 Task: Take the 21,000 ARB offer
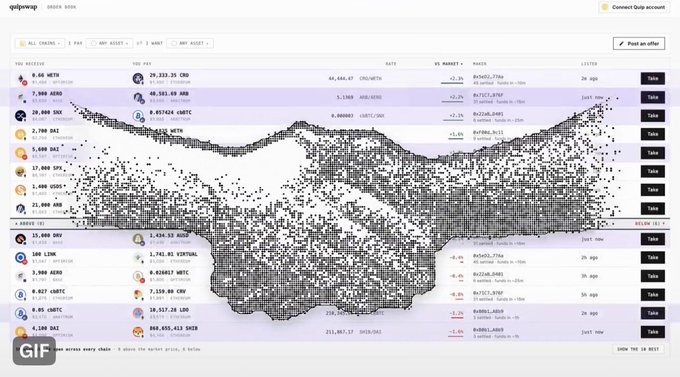653,209
